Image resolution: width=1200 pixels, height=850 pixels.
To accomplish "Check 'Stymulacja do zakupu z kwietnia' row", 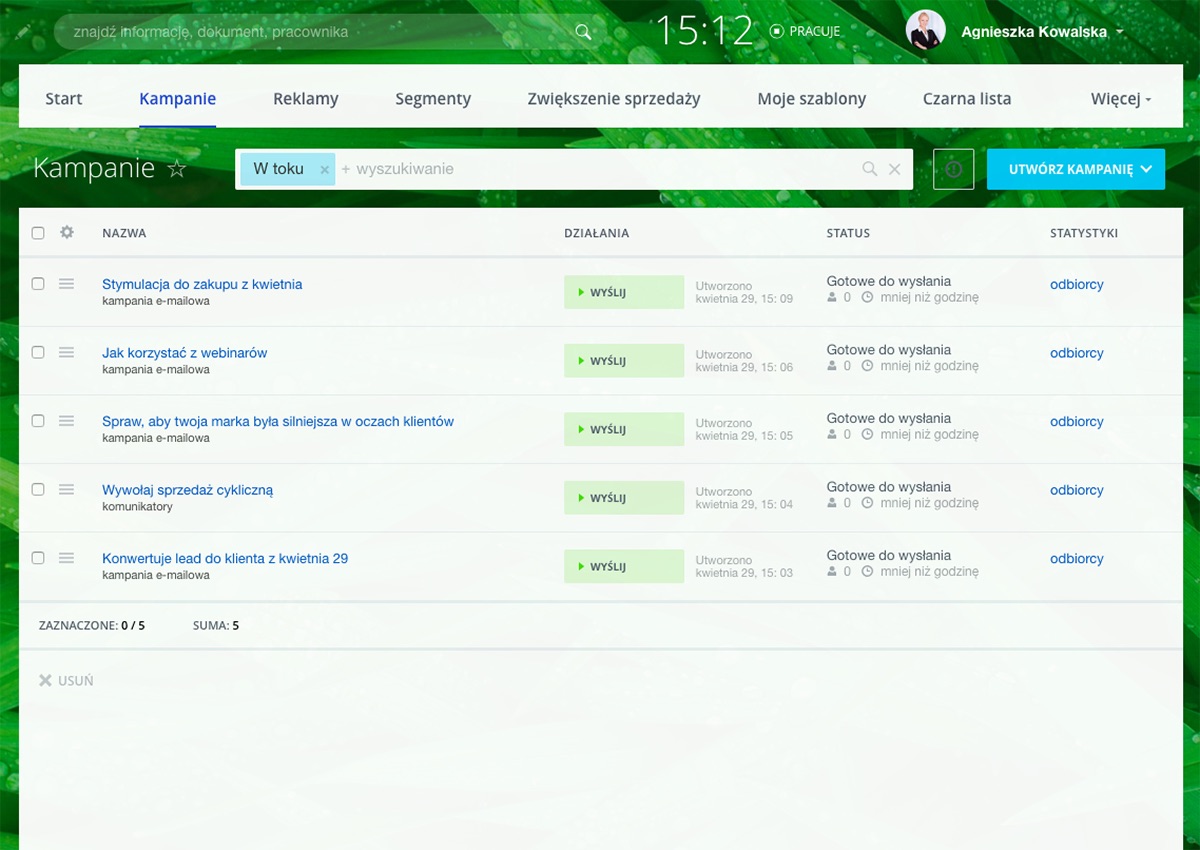I will pos(38,284).
